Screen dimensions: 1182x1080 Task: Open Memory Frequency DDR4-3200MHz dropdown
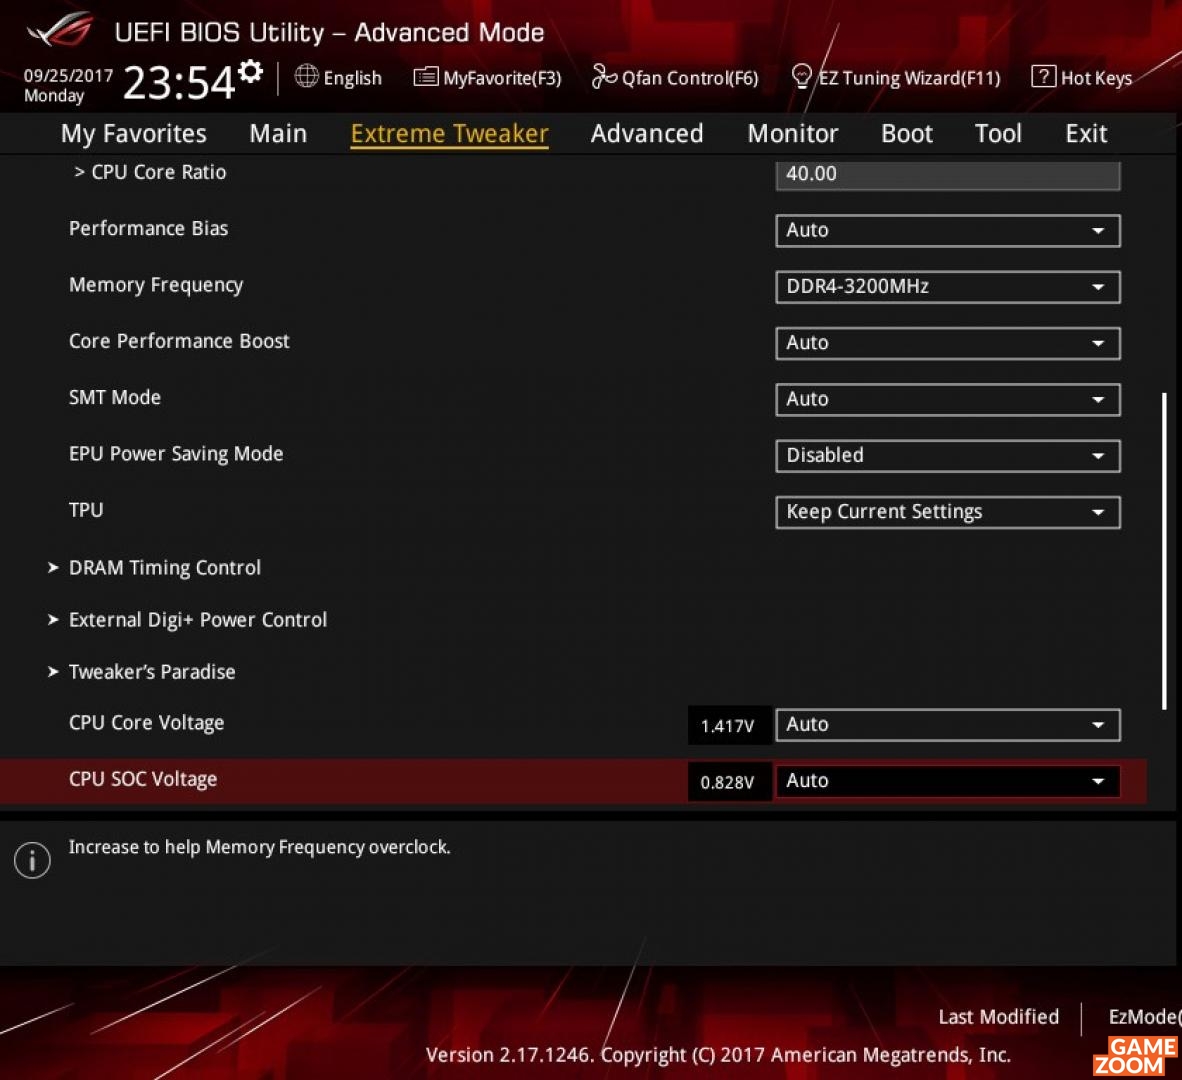pyautogui.click(x=948, y=287)
